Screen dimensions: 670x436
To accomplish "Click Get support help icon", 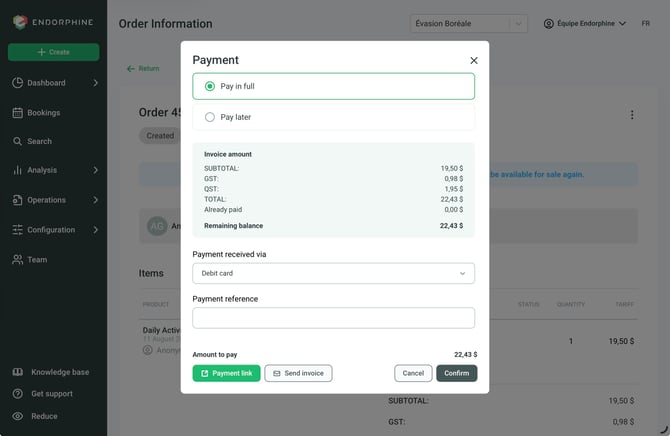I will click(18, 394).
